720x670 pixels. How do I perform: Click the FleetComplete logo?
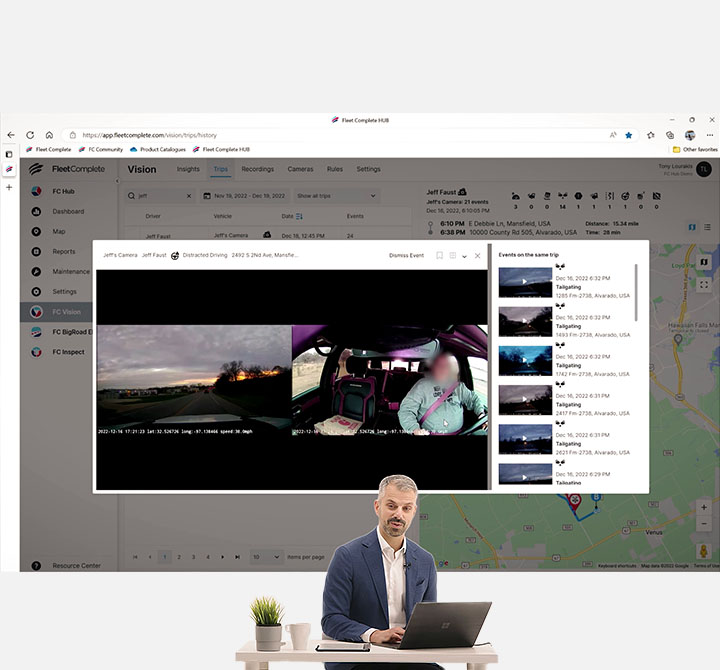tap(67, 169)
